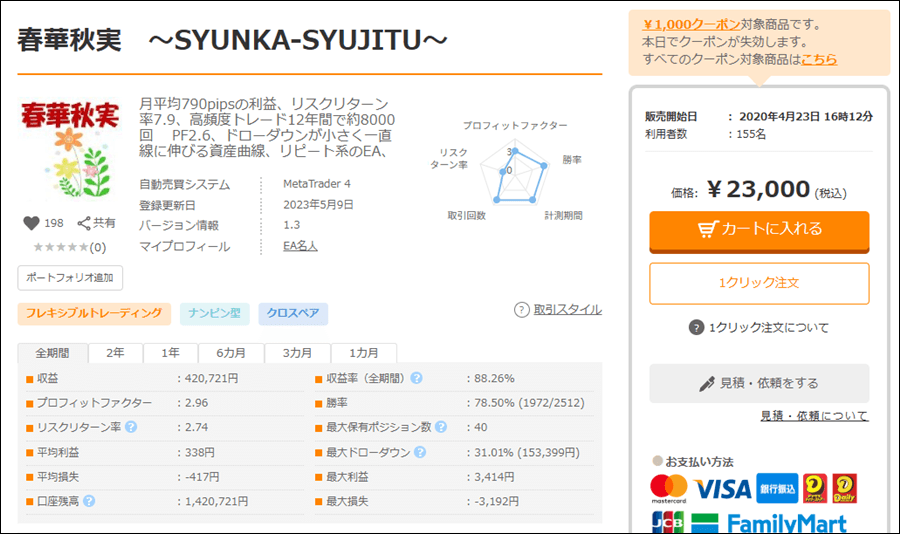Add to portfolio with ポートフォリオ追加

70,278
